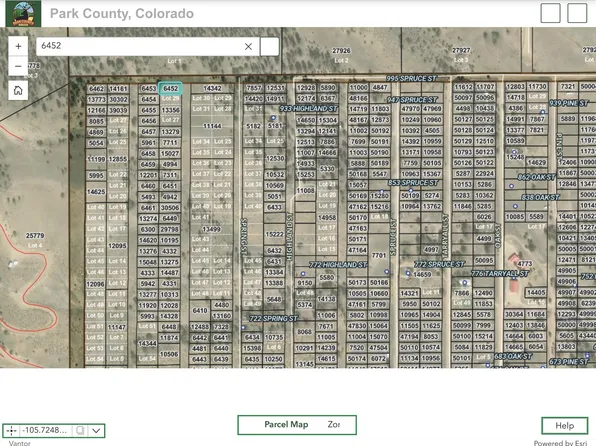Clear the 6452 search text
Image resolution: width=596 pixels, height=446 pixels.
click(x=248, y=46)
